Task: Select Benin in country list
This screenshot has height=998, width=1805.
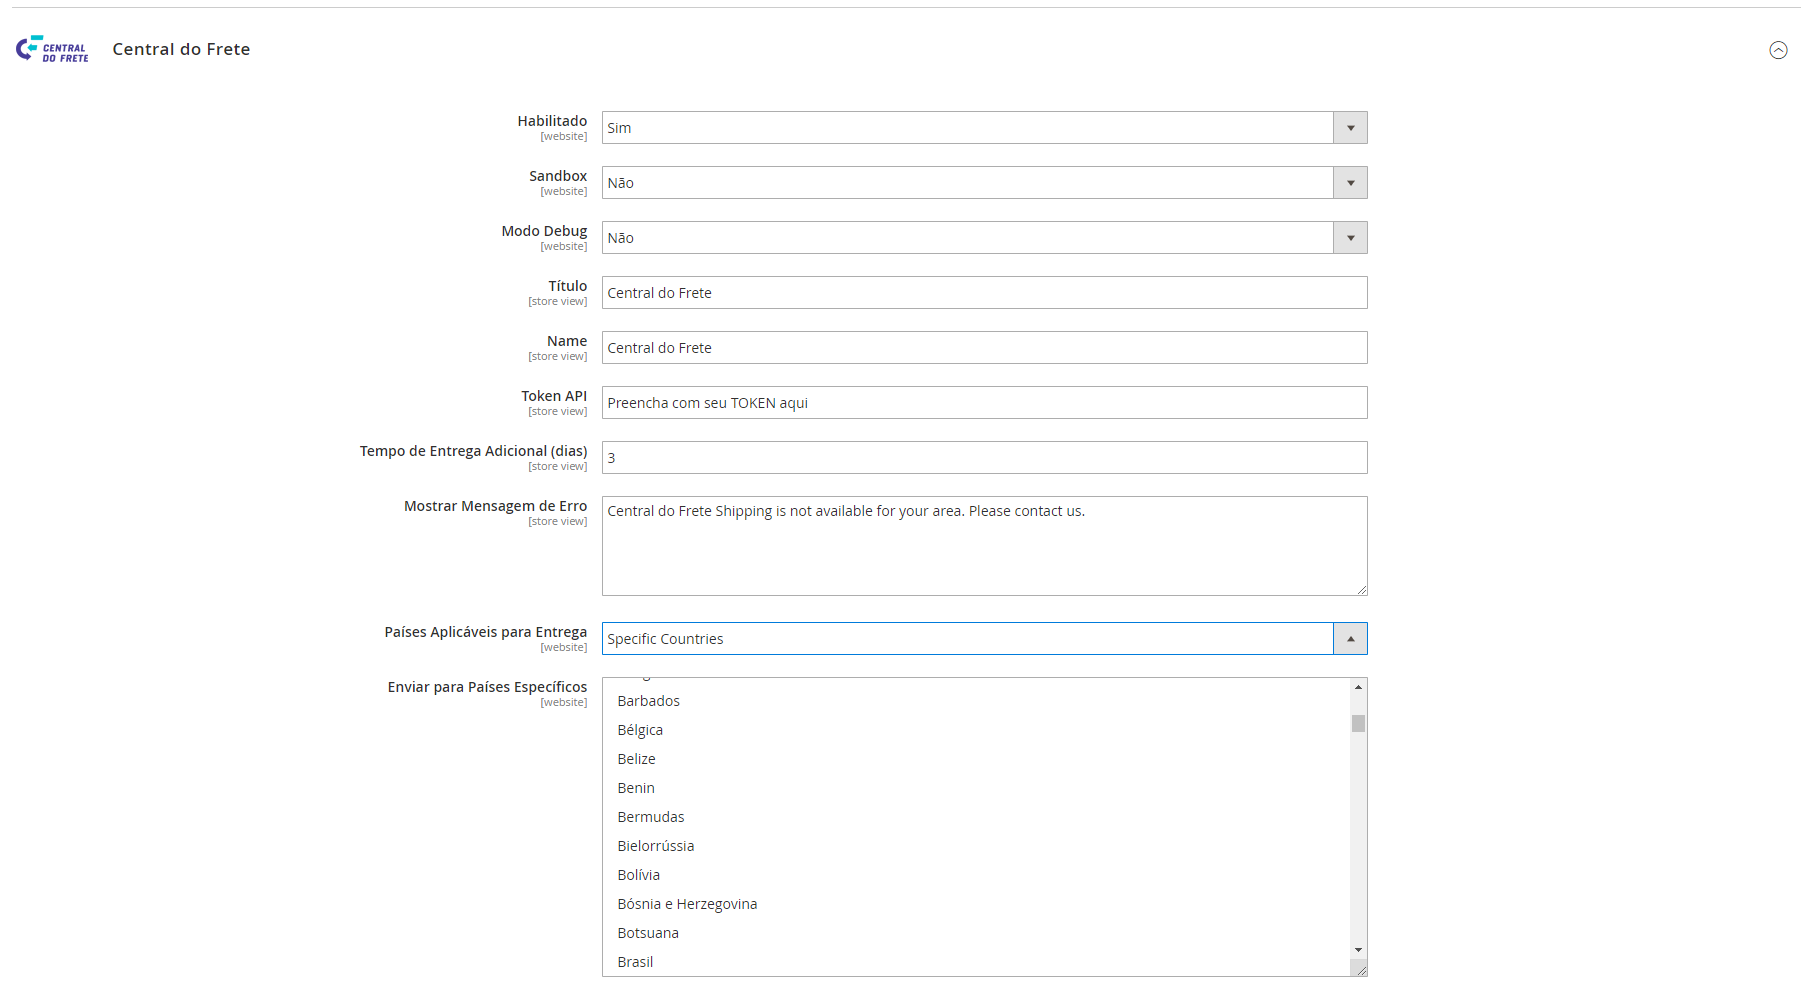Action: coord(976,788)
